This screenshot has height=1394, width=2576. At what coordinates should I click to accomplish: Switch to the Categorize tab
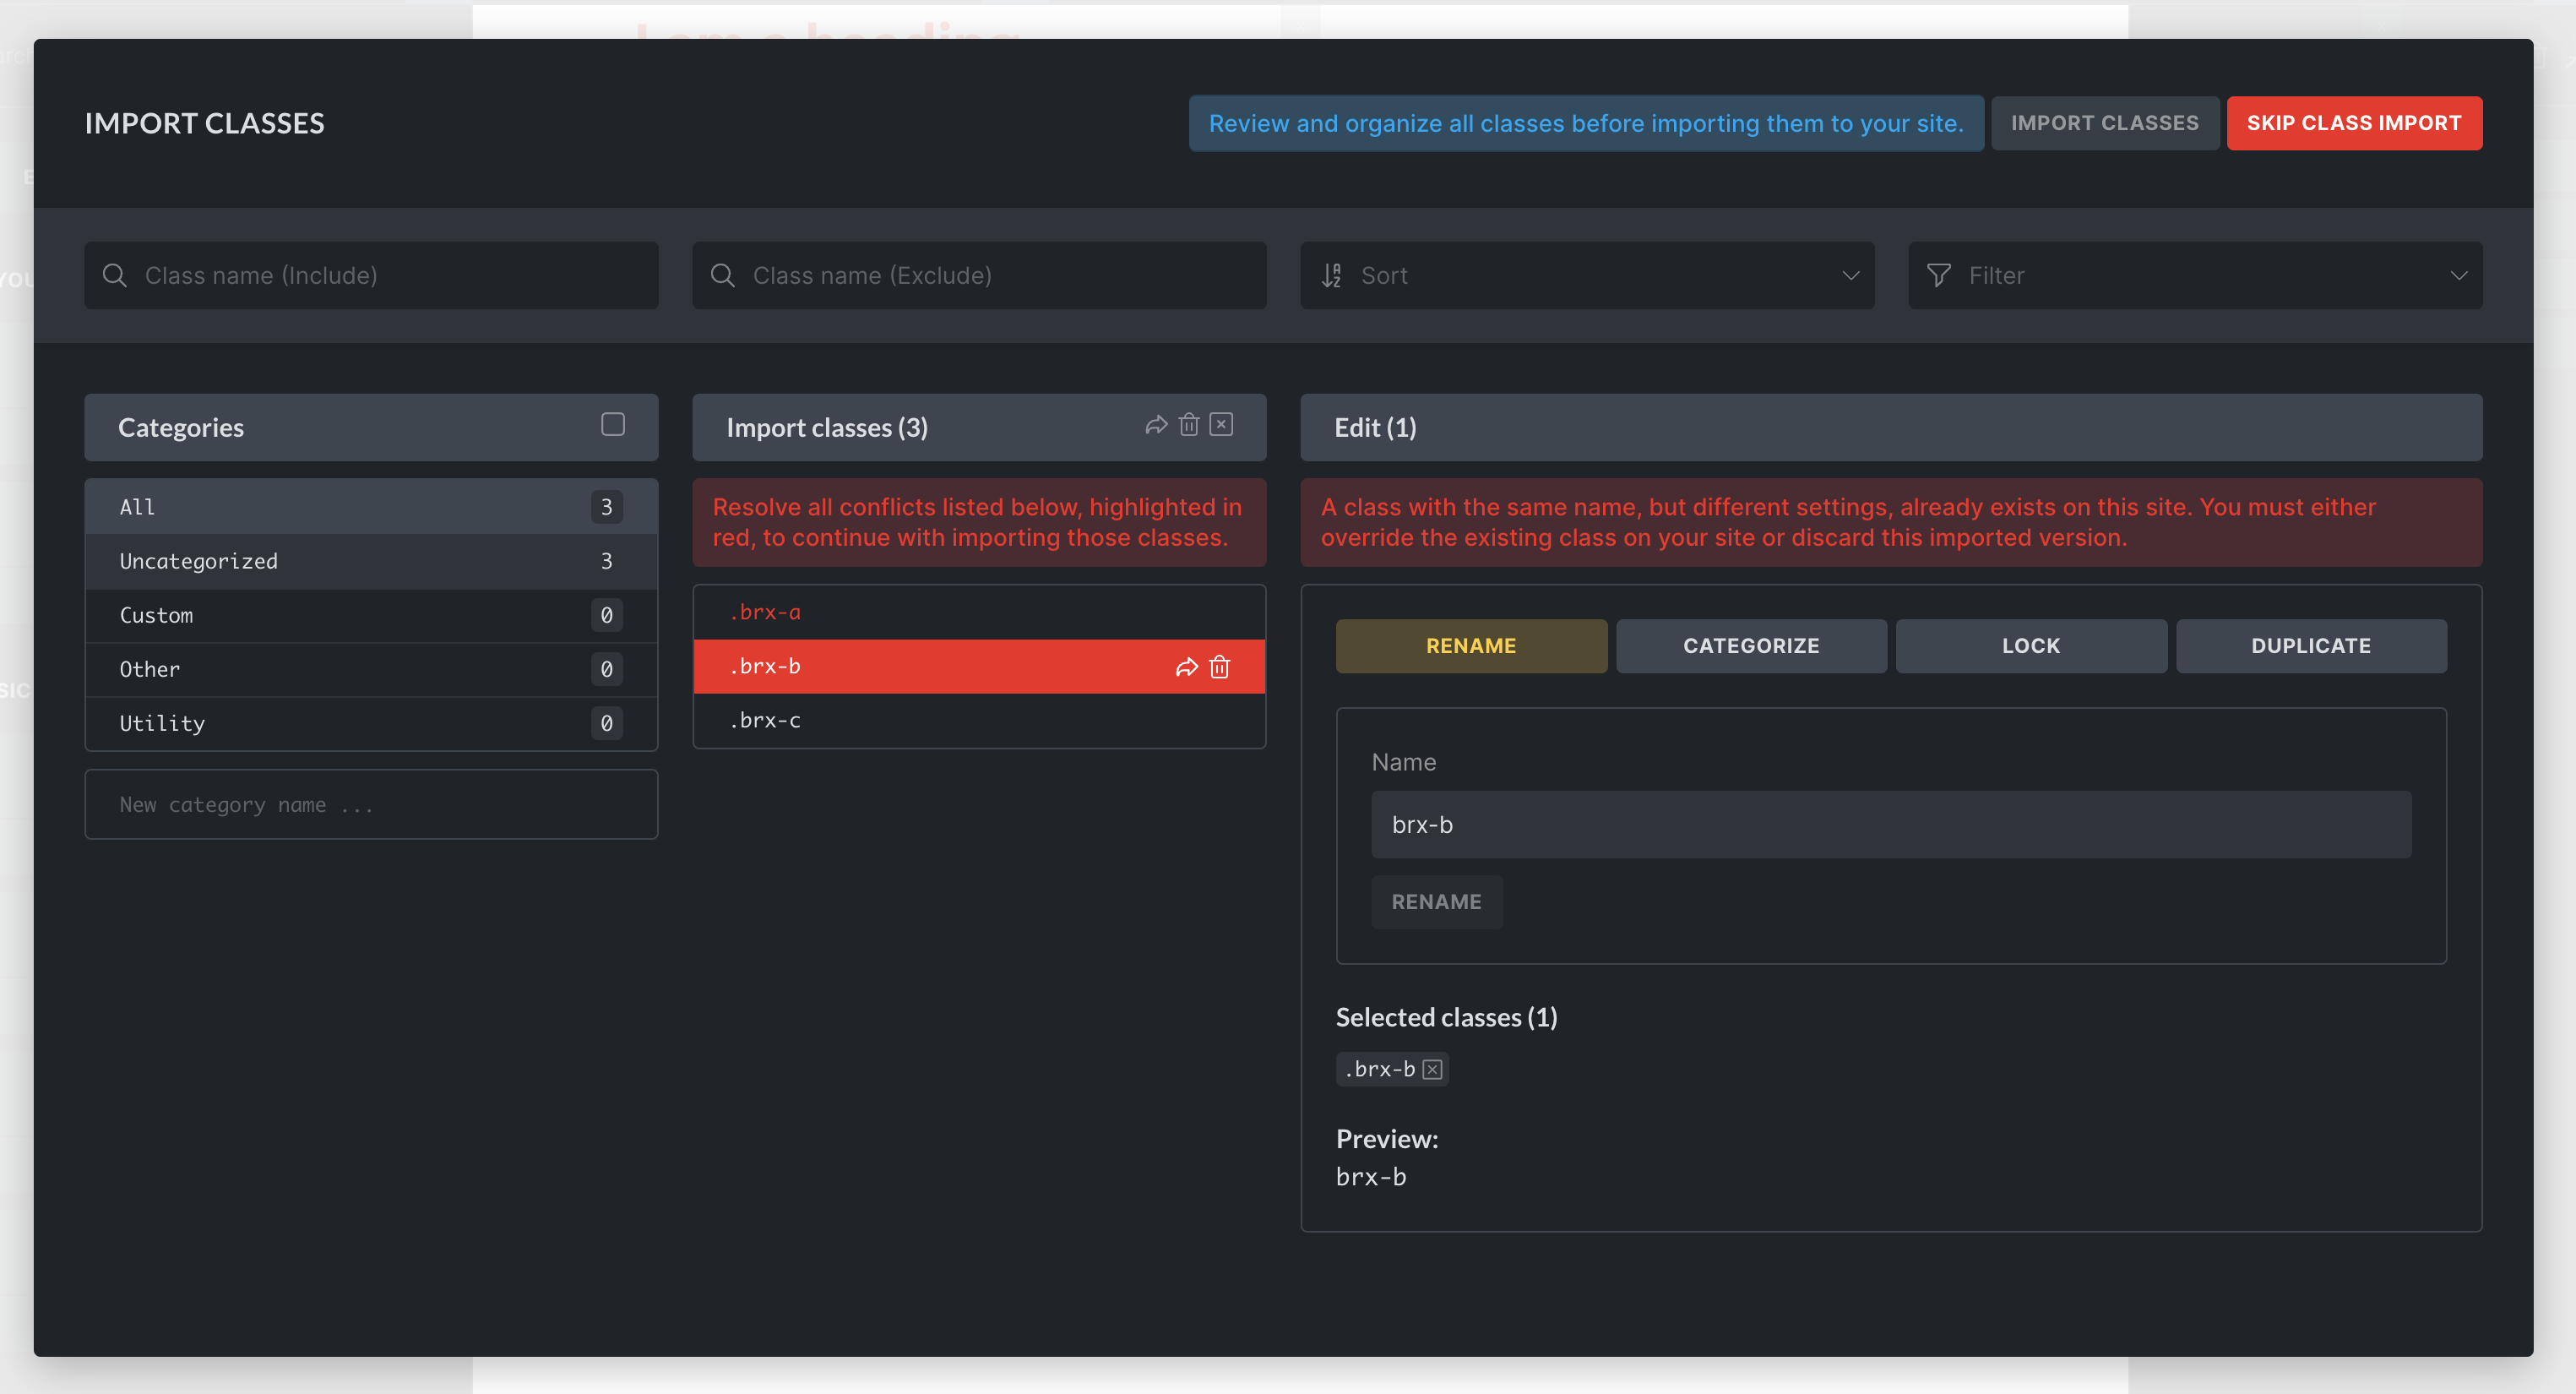pos(1751,646)
